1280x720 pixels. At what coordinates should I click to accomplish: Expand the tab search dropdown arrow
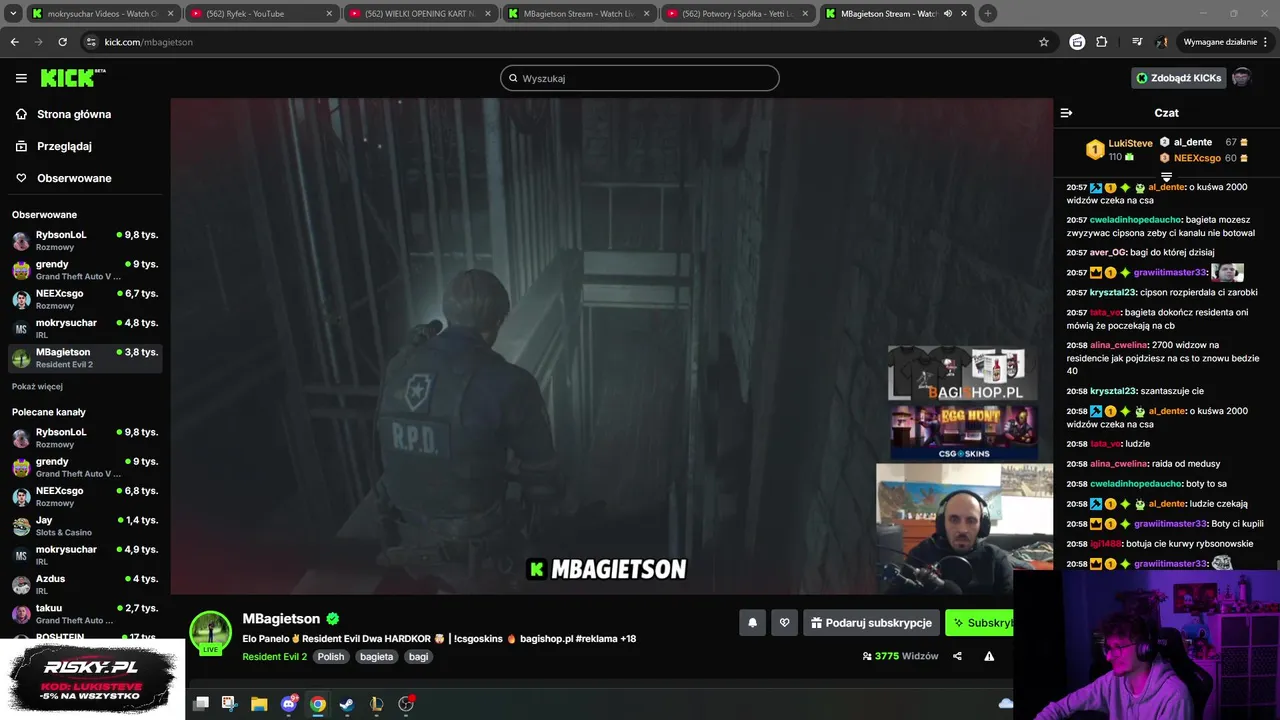[11, 14]
